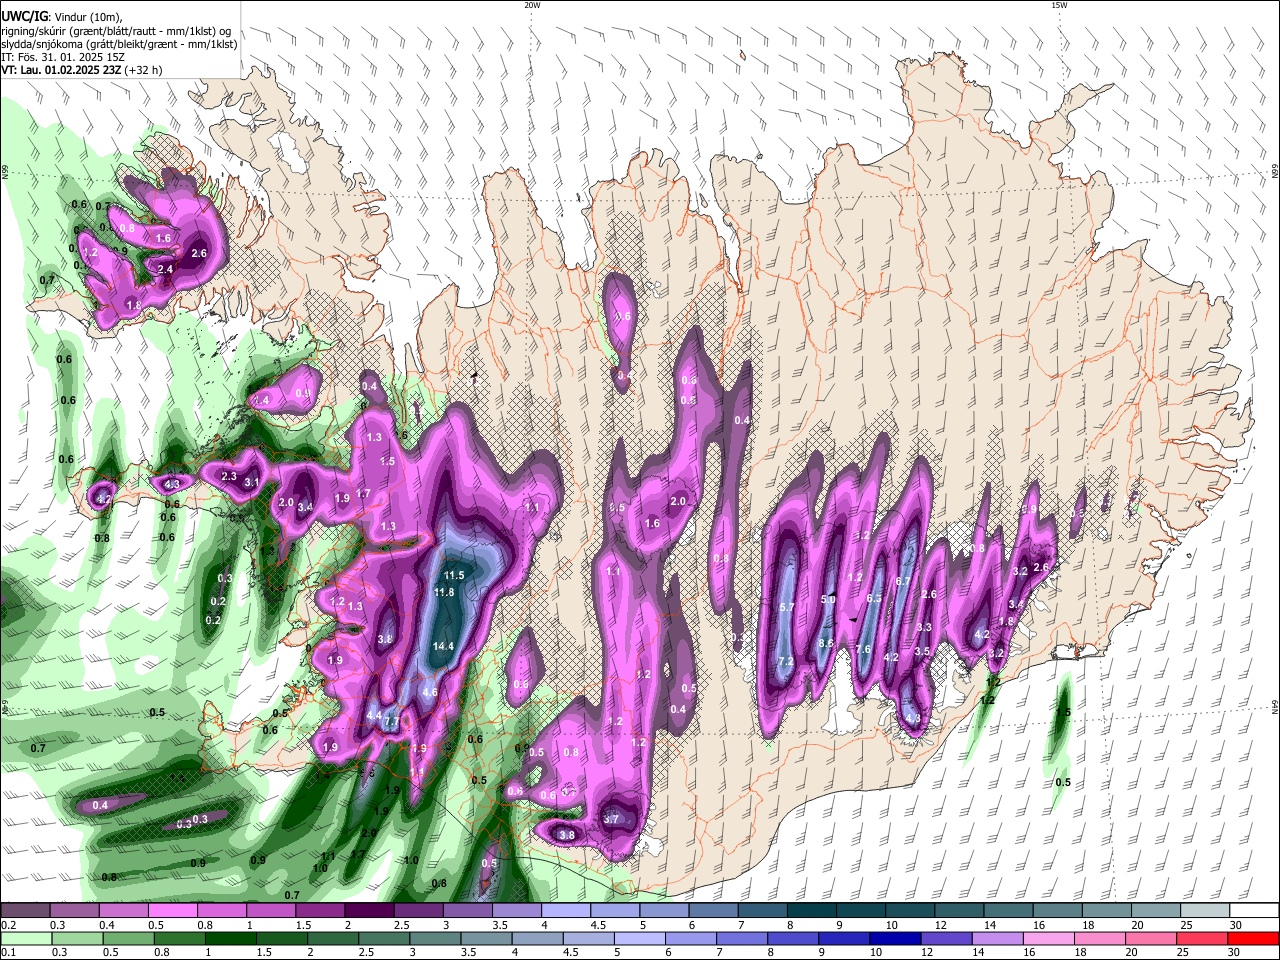The image size is (1280, 960).
Task: Click the 4.4 value label on the map
Action: (374, 715)
